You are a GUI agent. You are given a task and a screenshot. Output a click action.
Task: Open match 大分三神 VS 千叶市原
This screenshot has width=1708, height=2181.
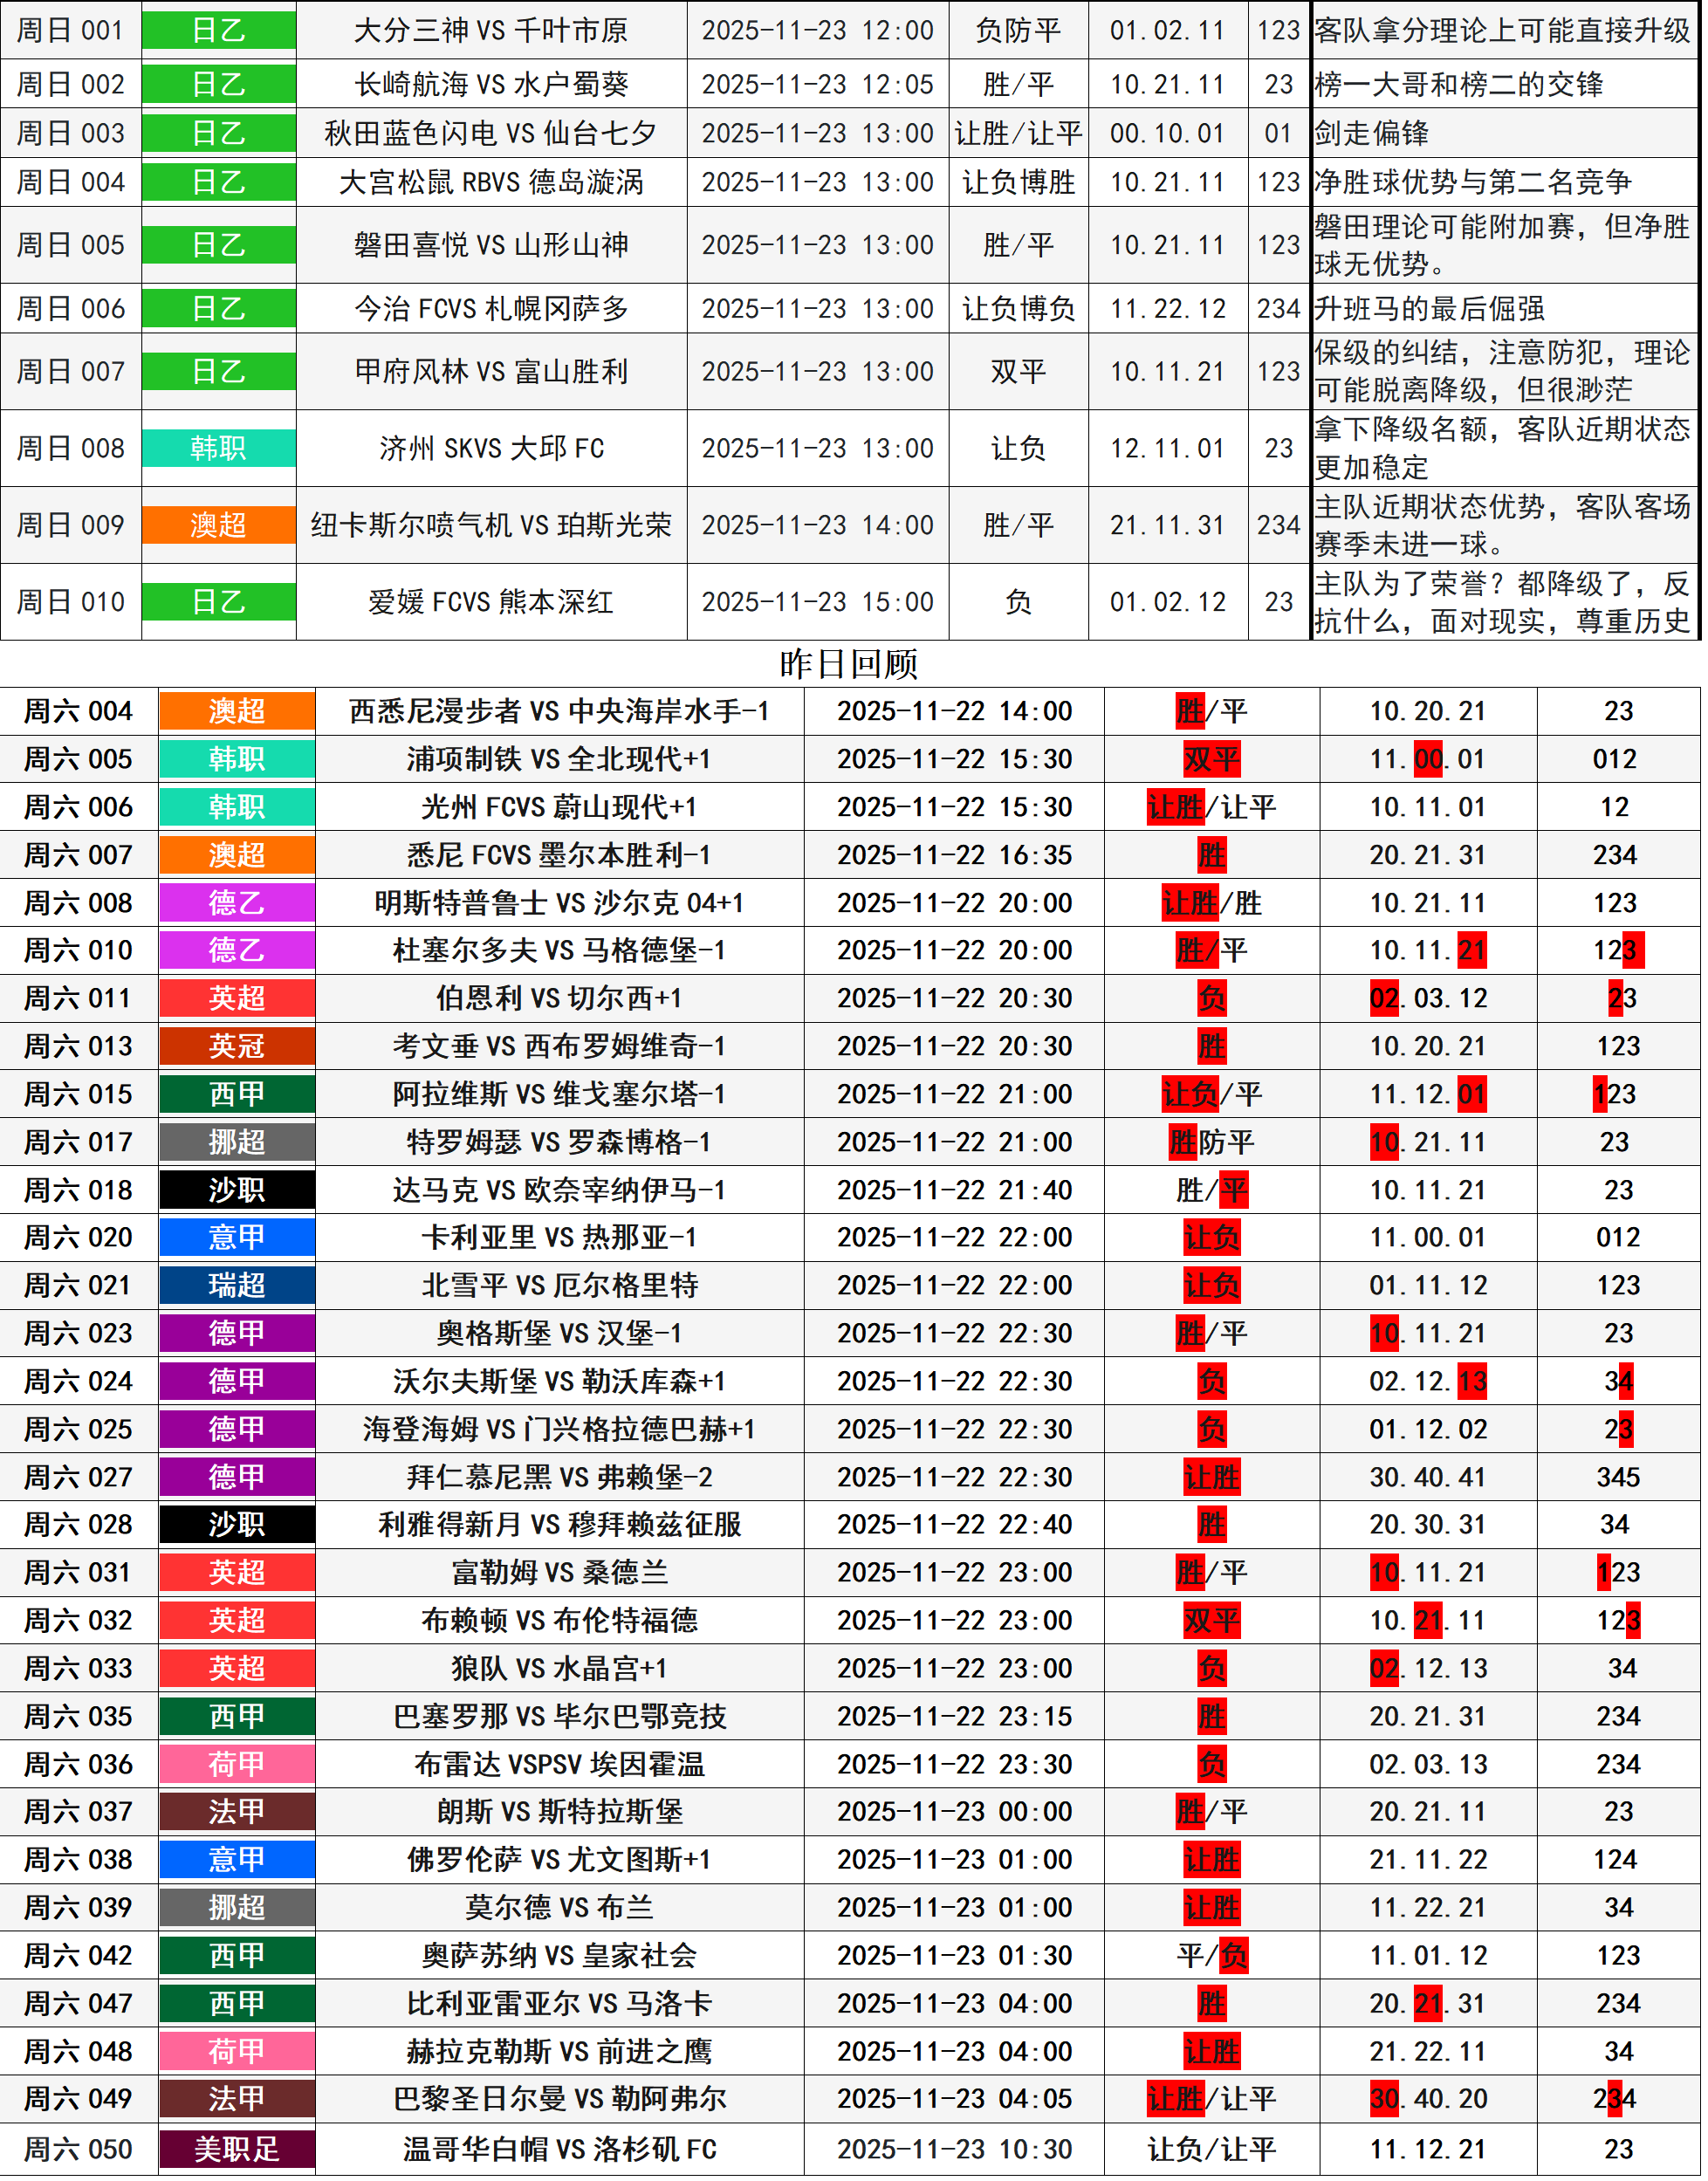coord(491,31)
